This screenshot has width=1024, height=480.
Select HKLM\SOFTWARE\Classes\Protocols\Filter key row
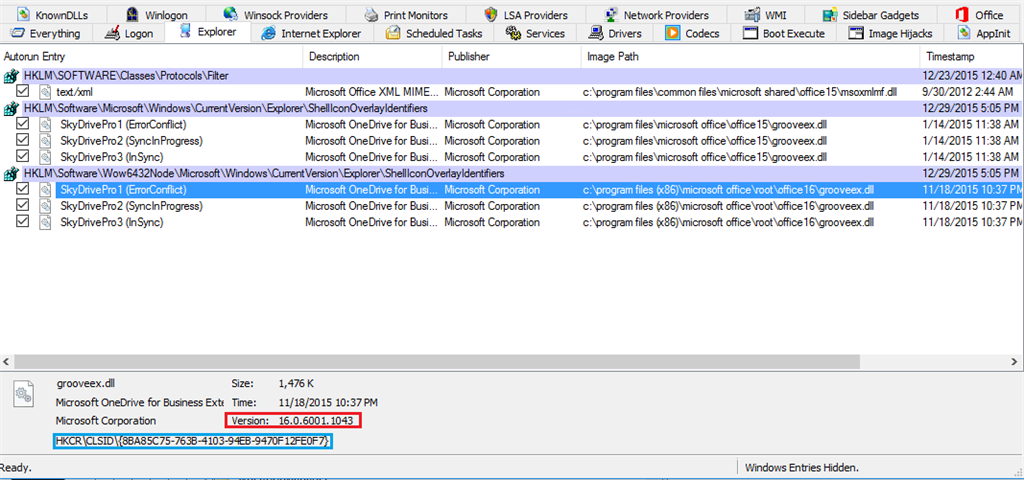(512, 76)
